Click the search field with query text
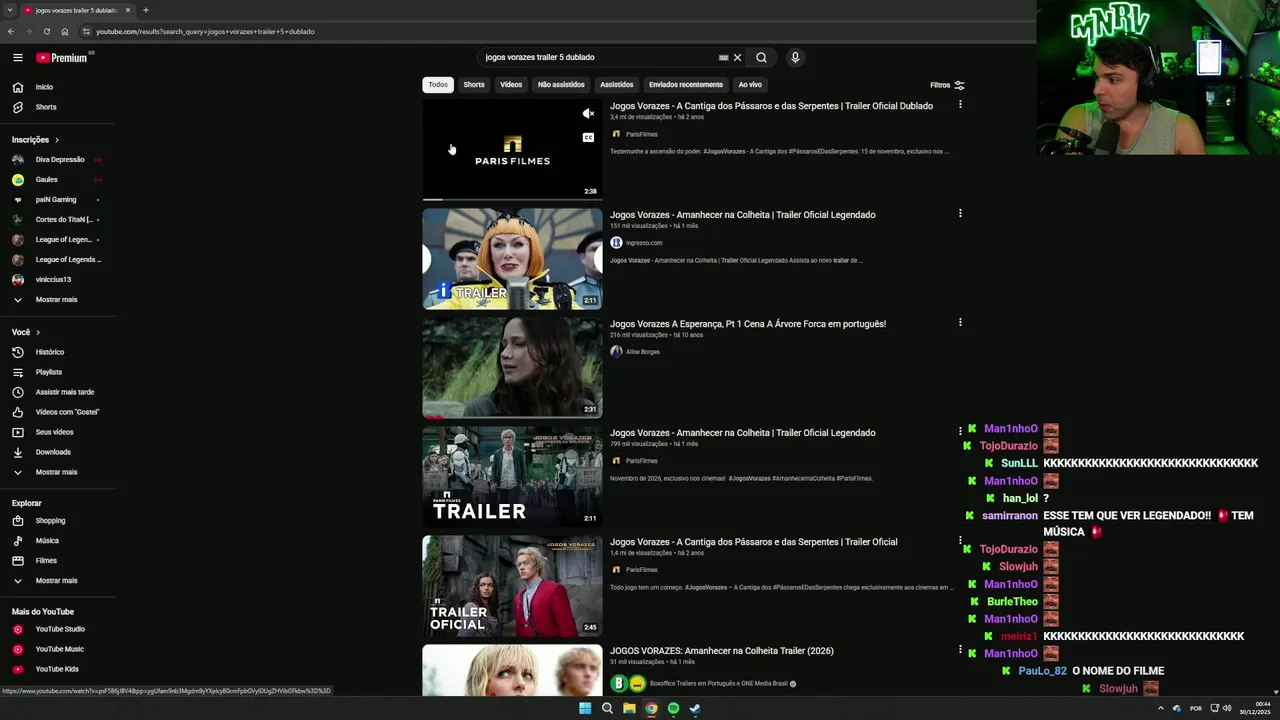The width and height of the screenshot is (1280, 720). tap(598, 58)
